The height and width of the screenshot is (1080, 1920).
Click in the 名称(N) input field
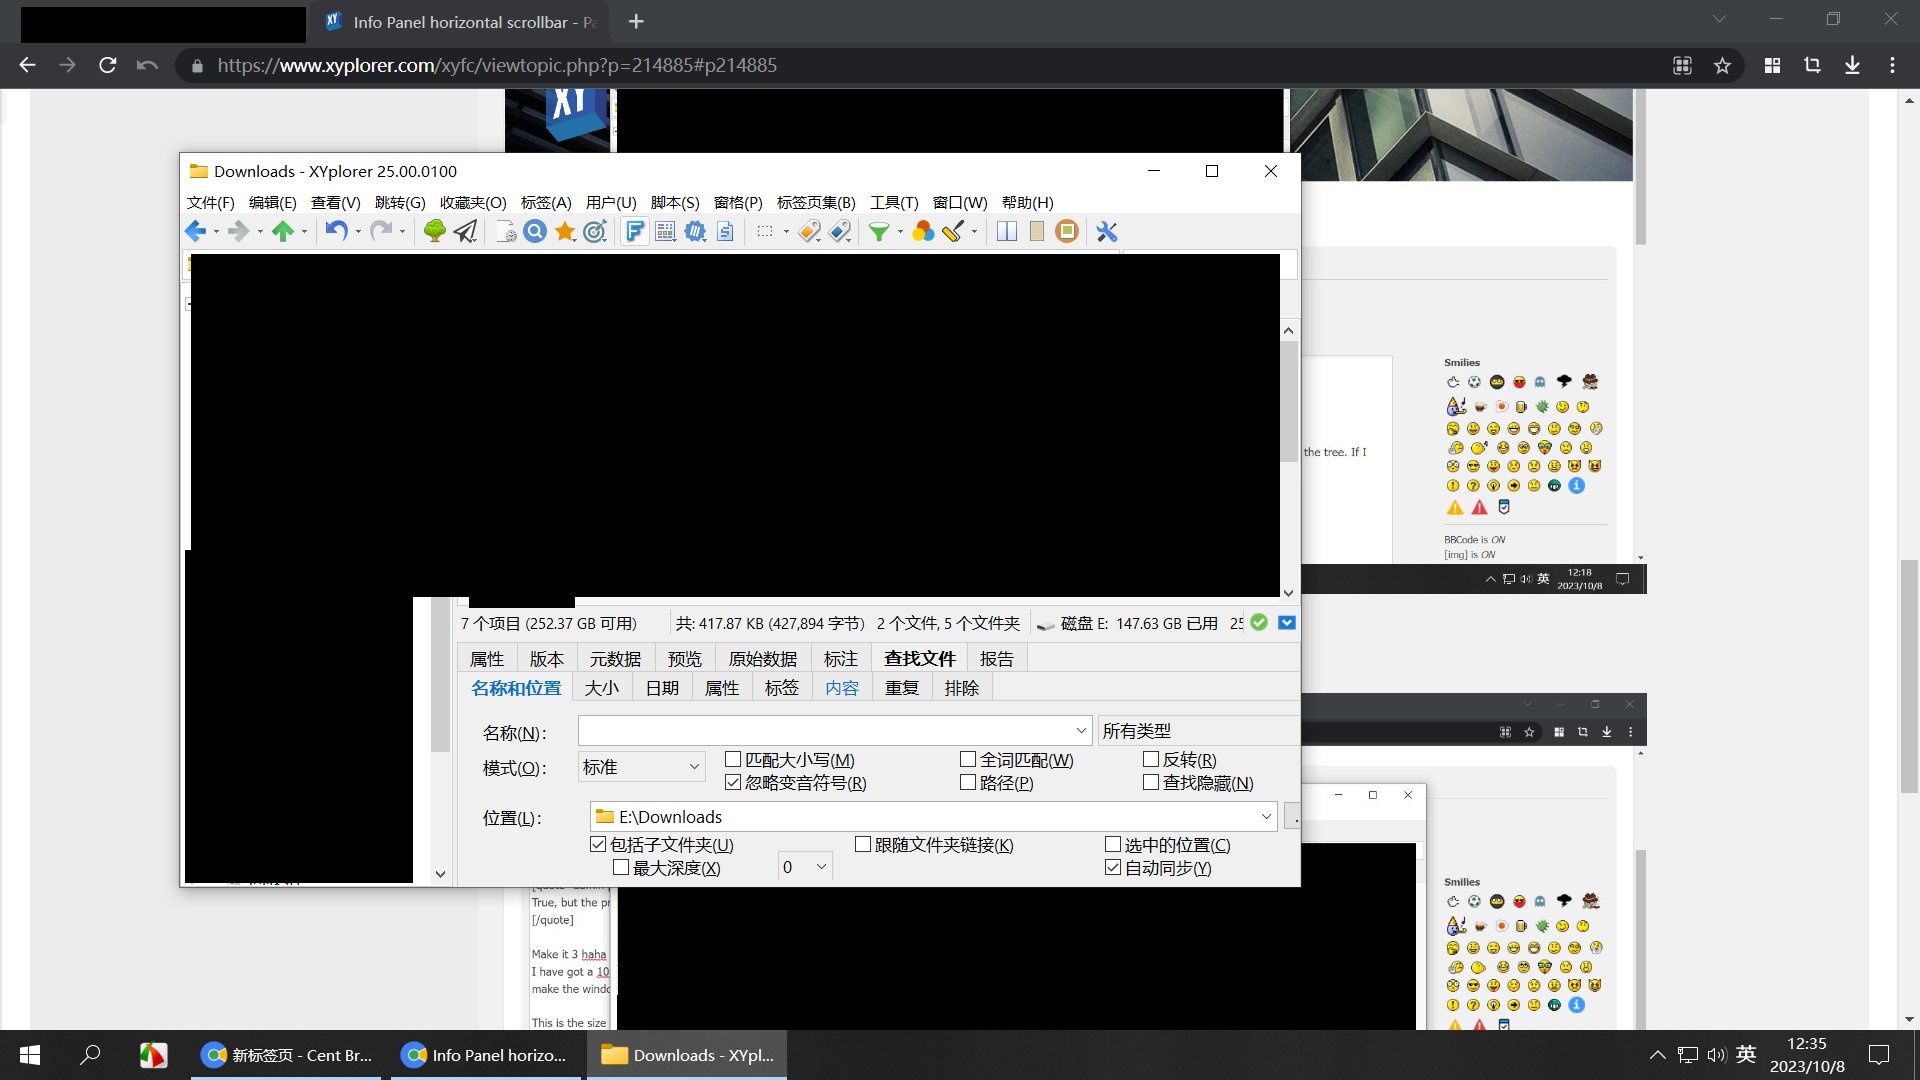click(825, 731)
